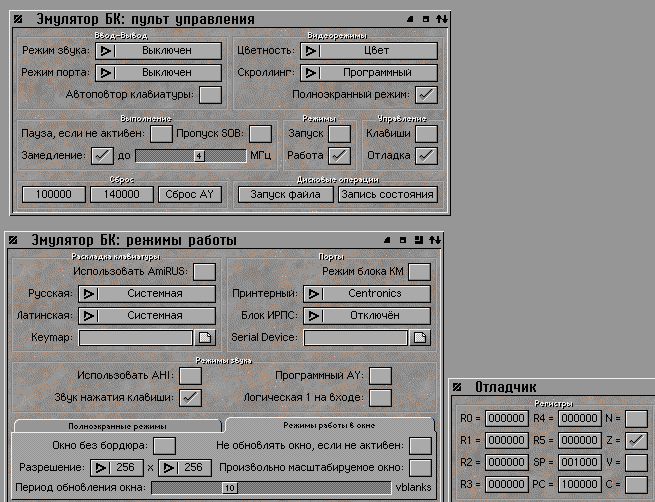Click the zoom gadget of the пульт управления window

(x=426, y=19)
